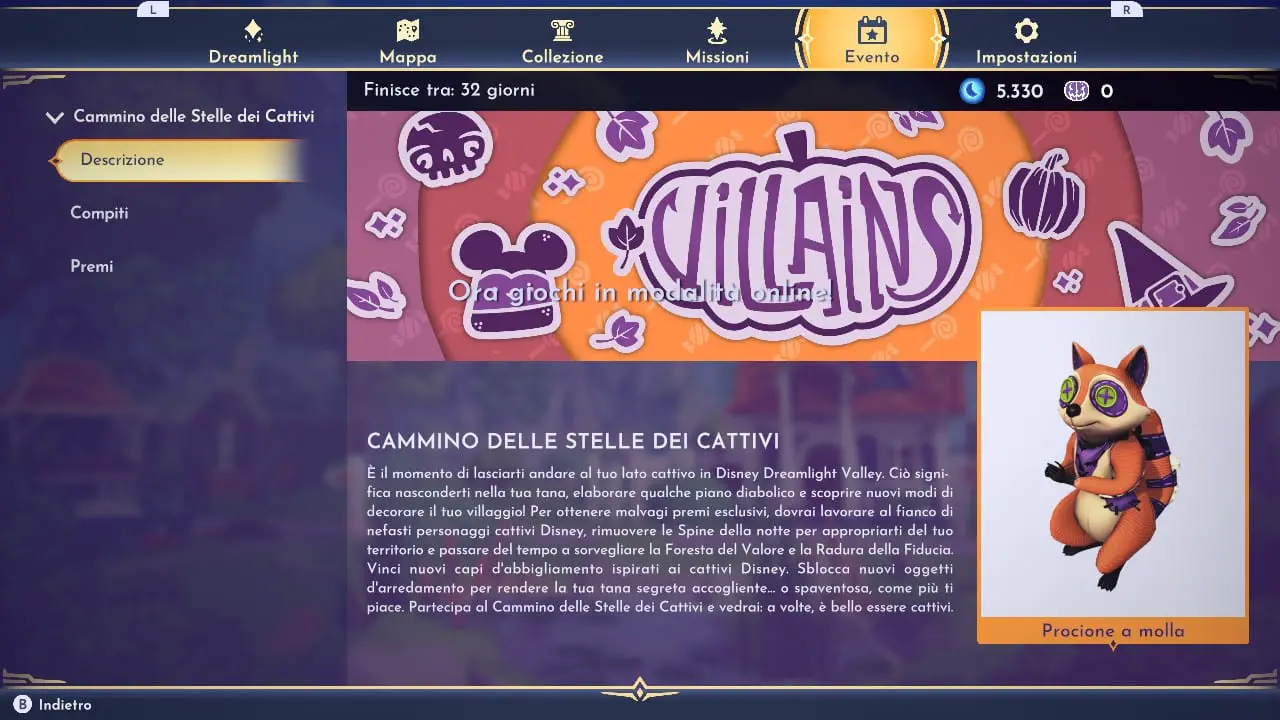Click the 'CAMMINO DELLE STELLE DEI CATTIVI' heading
This screenshot has width=1280, height=720.
[573, 441]
